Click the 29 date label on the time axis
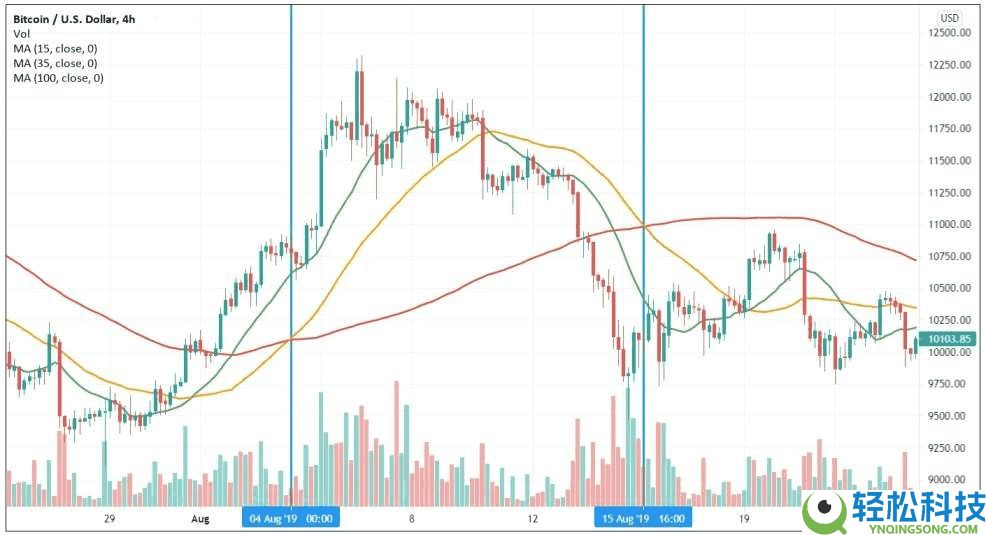Image resolution: width=986 pixels, height=535 pixels. point(109,519)
